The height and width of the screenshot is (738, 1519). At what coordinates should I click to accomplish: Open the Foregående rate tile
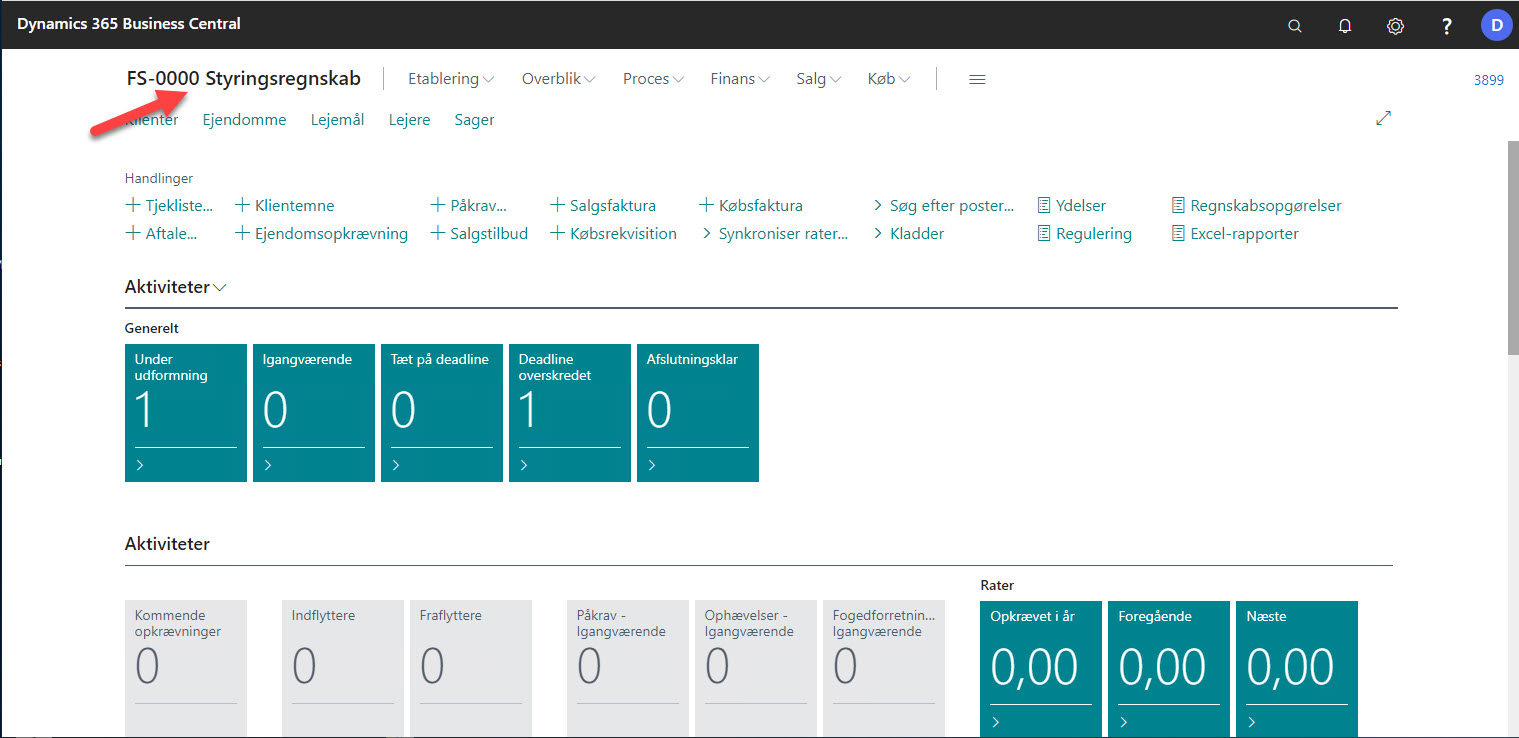coord(1169,669)
